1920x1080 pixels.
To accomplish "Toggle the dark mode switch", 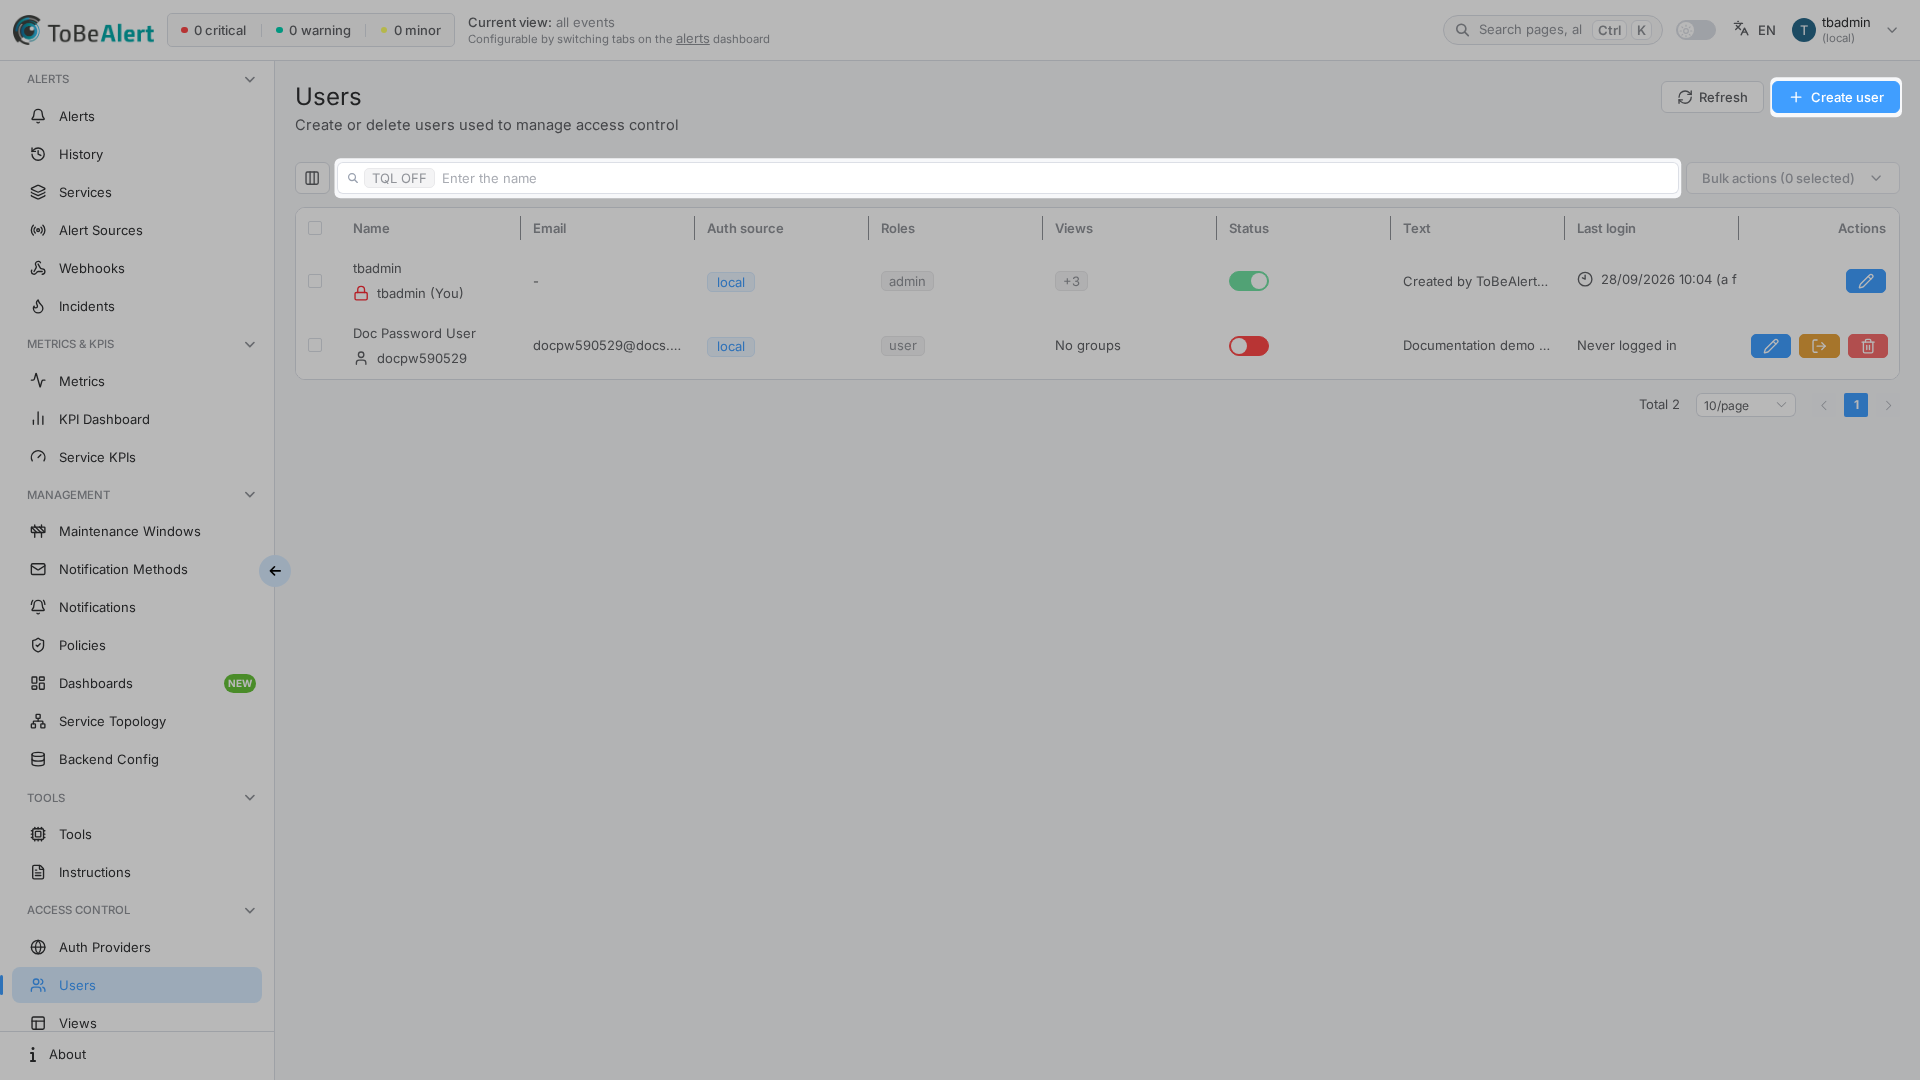I will pos(1695,30).
